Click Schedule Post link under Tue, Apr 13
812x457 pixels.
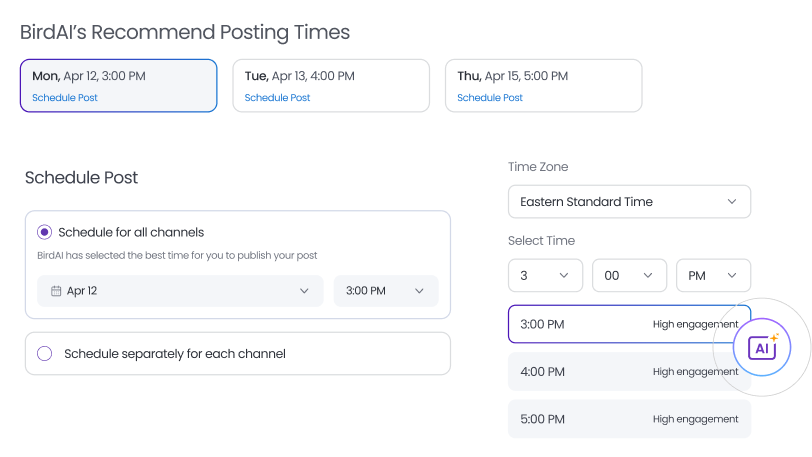(x=277, y=98)
